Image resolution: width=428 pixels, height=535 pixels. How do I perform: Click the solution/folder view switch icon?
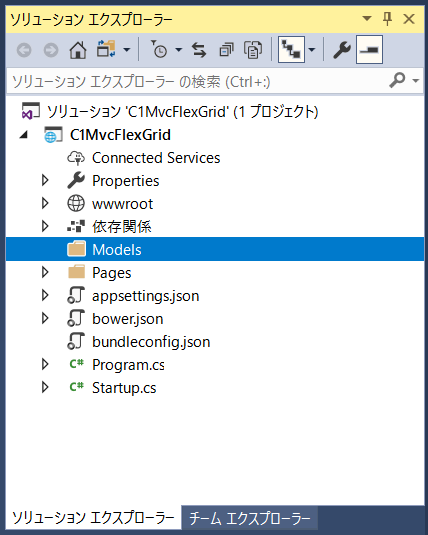coord(106,49)
